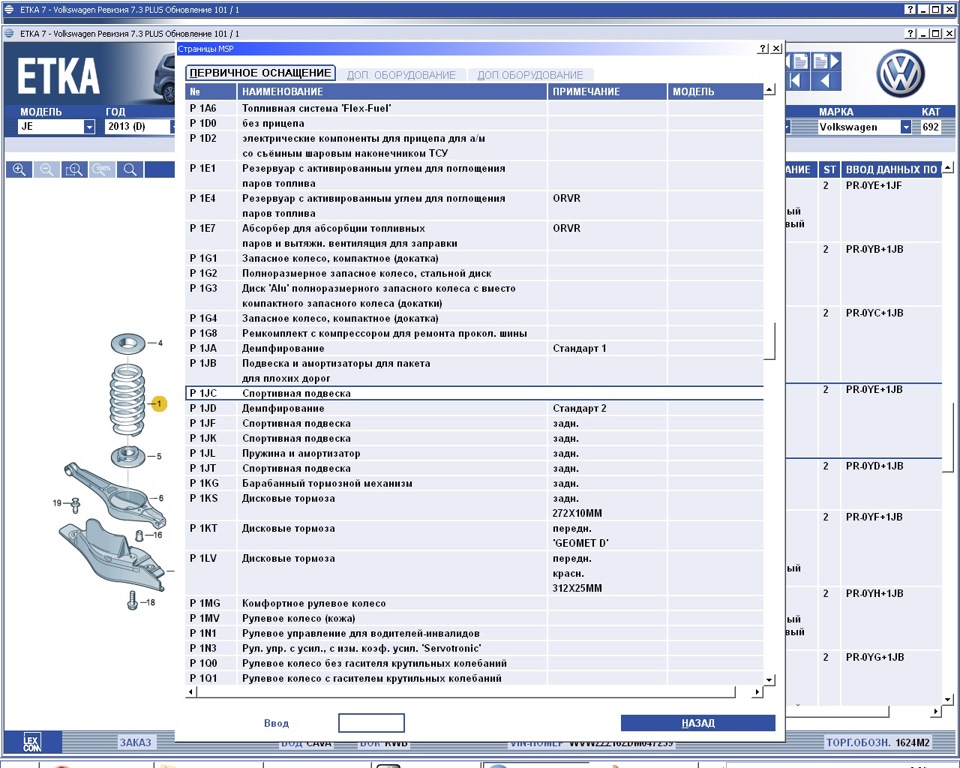Click the ST column header
Viewport: 960px width, 768px height.
[830, 170]
